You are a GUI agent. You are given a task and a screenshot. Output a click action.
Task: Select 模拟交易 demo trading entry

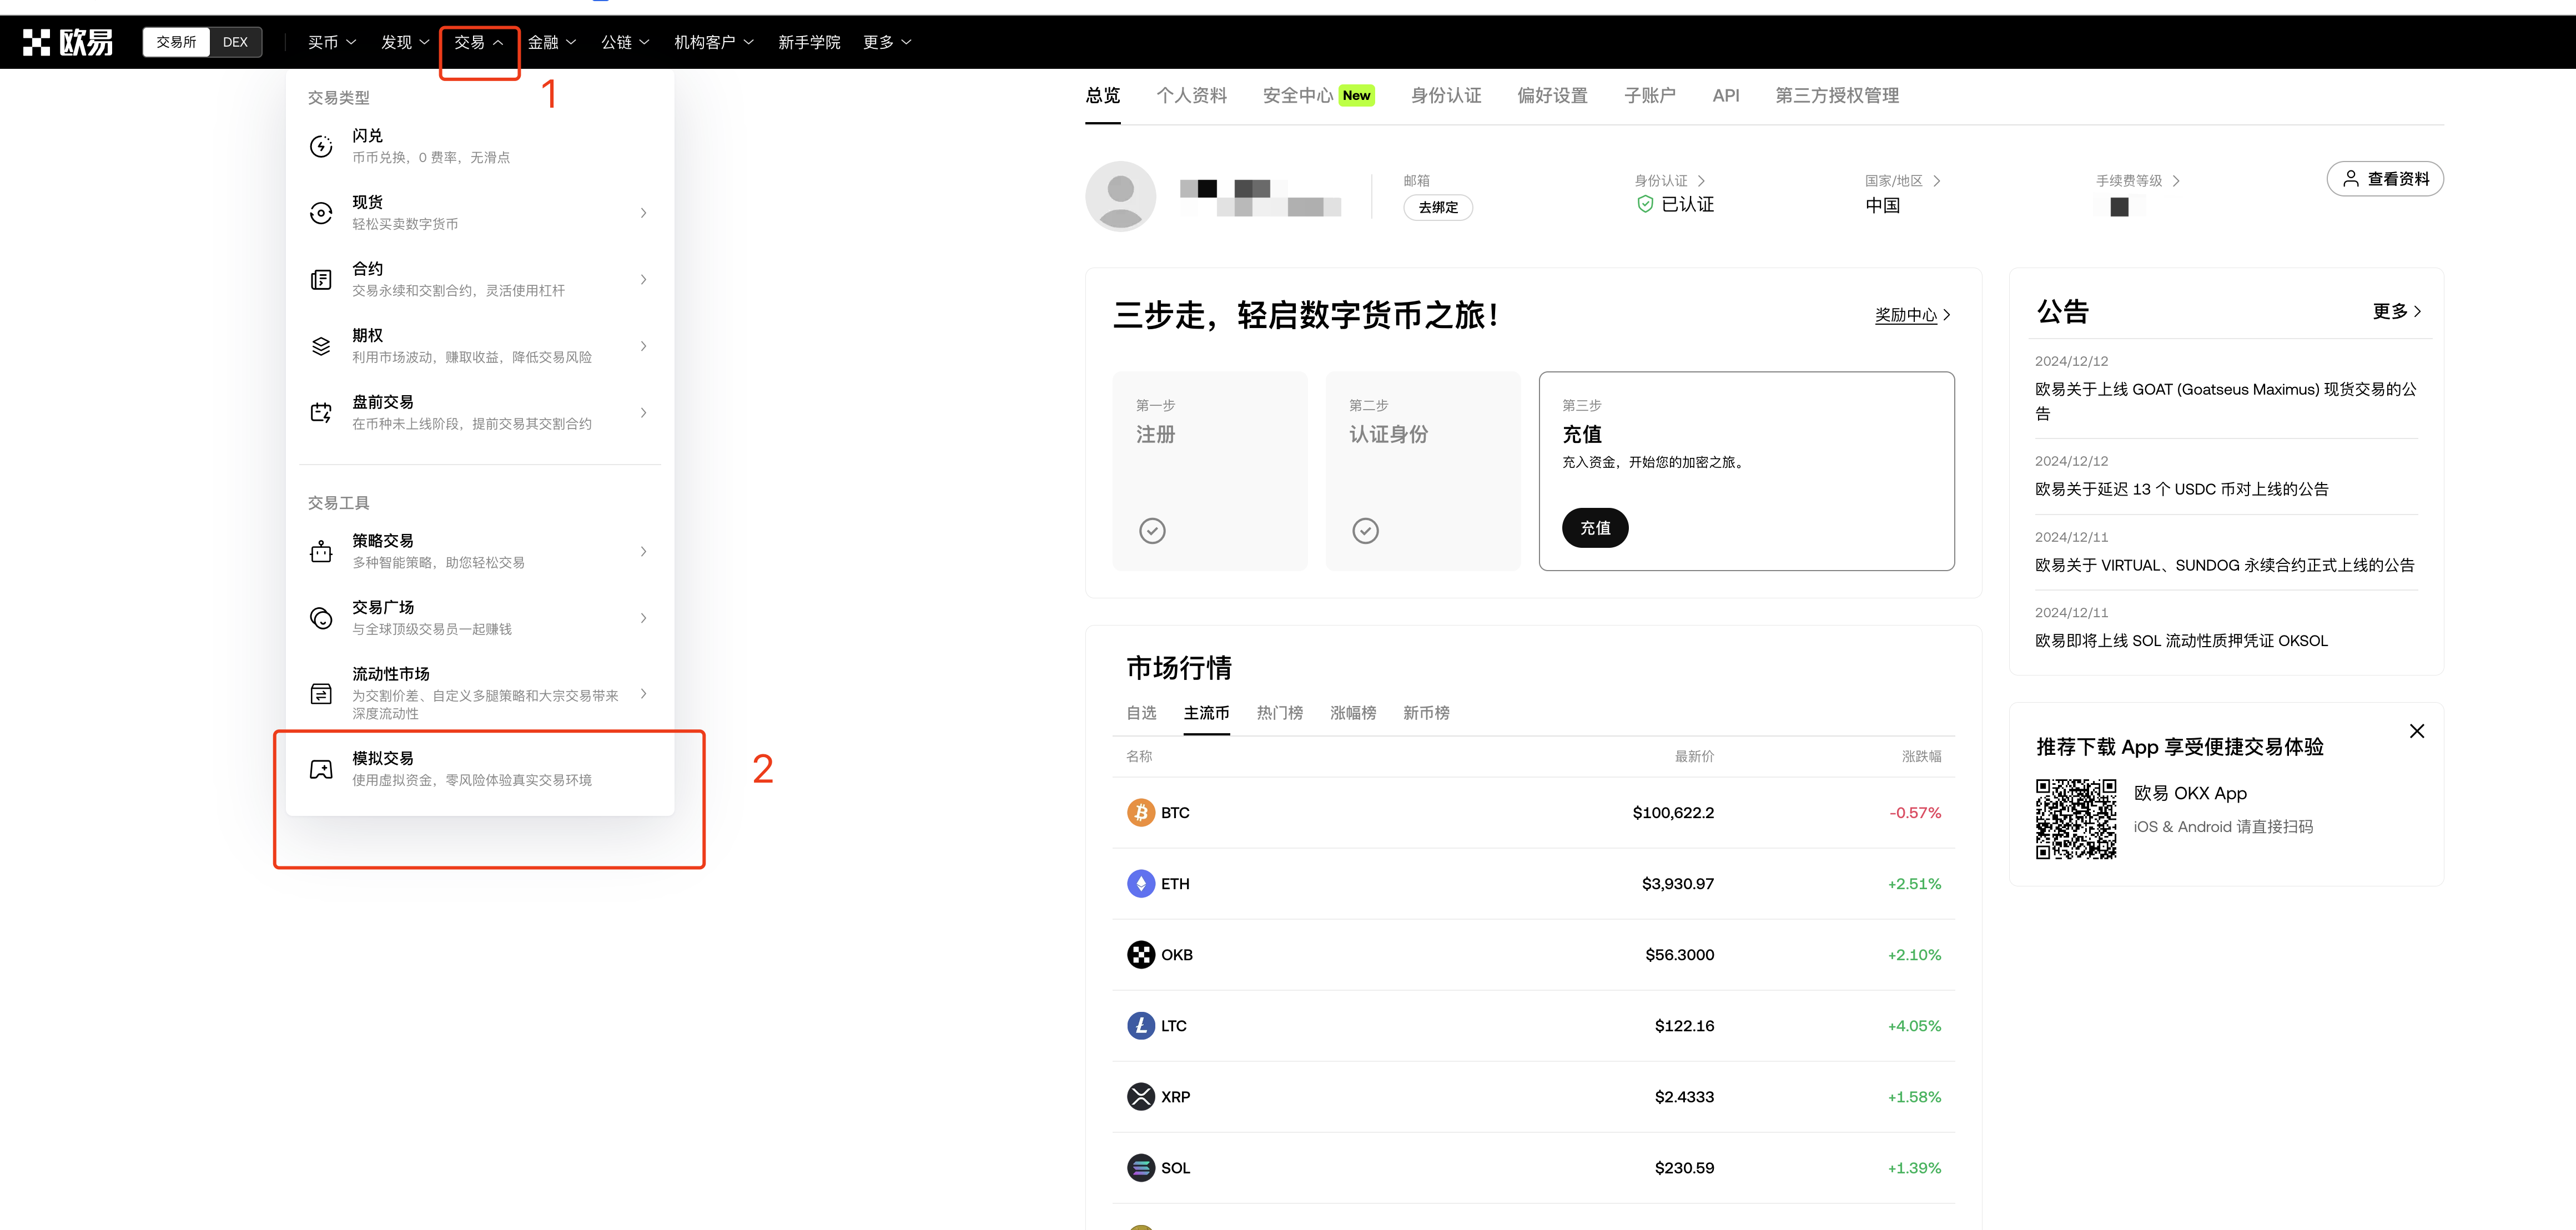pyautogui.click(x=480, y=769)
